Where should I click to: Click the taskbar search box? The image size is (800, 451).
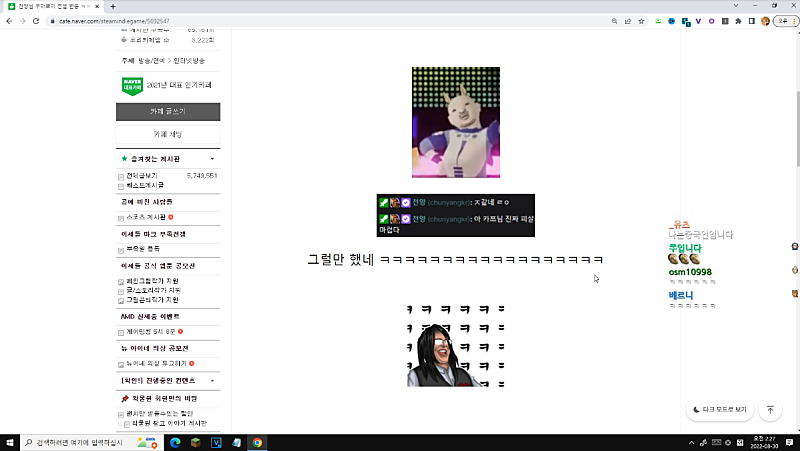coord(92,442)
